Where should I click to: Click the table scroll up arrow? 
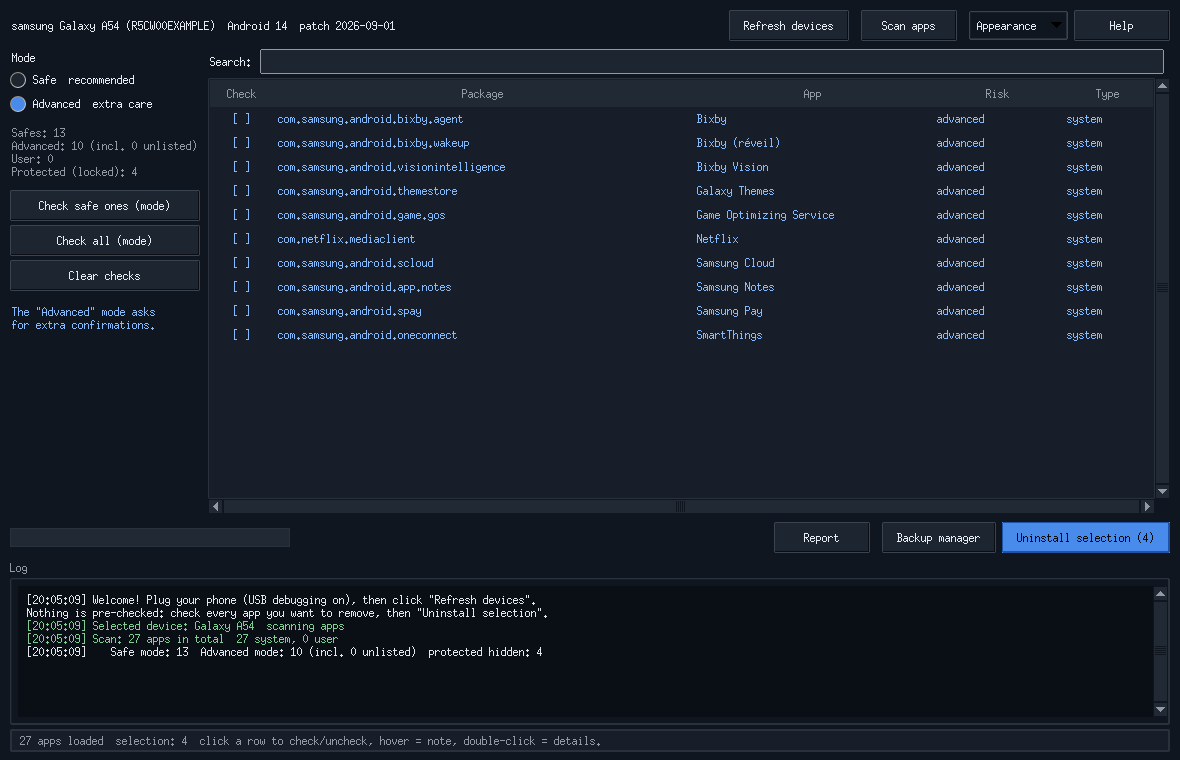click(1162, 86)
